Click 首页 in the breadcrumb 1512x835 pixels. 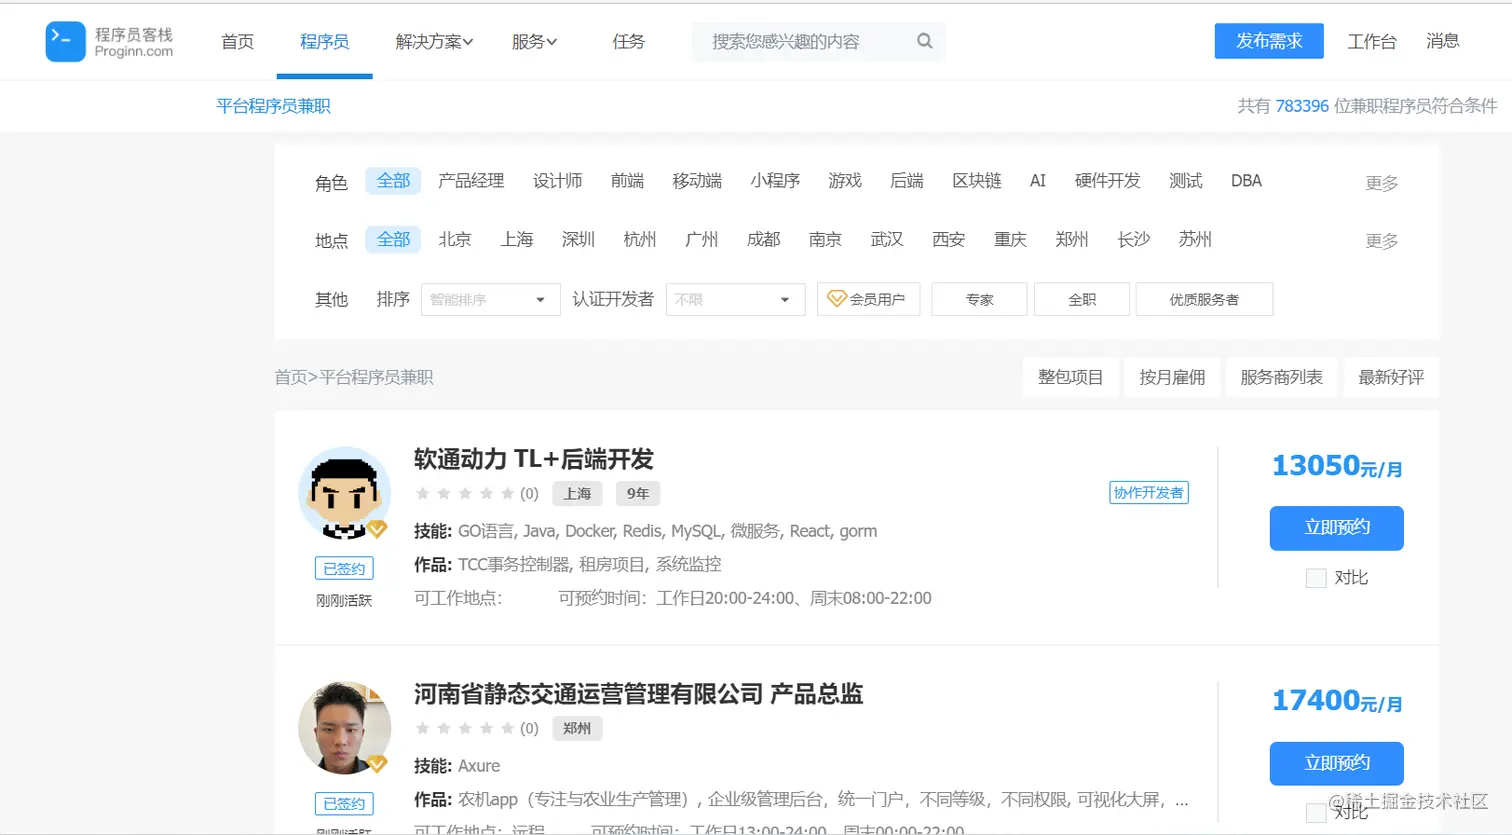pos(291,377)
